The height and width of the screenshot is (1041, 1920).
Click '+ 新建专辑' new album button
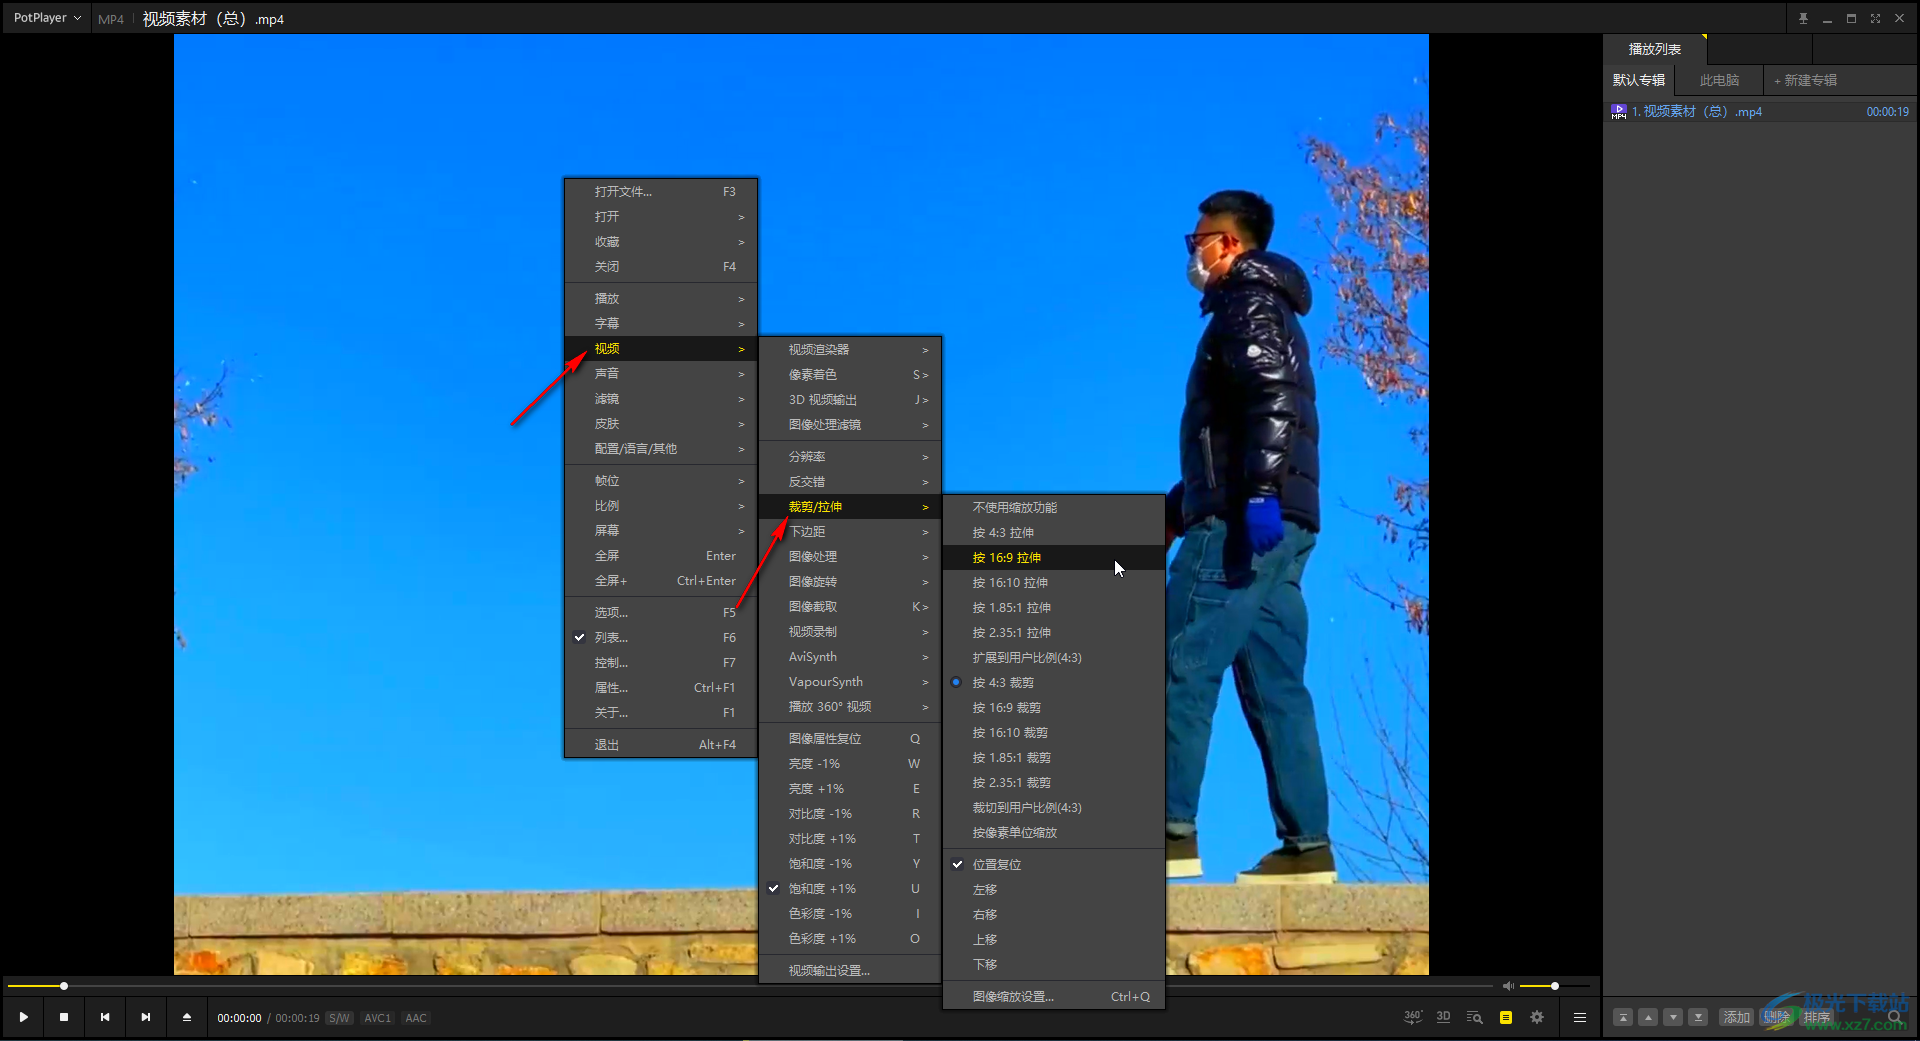click(1805, 80)
